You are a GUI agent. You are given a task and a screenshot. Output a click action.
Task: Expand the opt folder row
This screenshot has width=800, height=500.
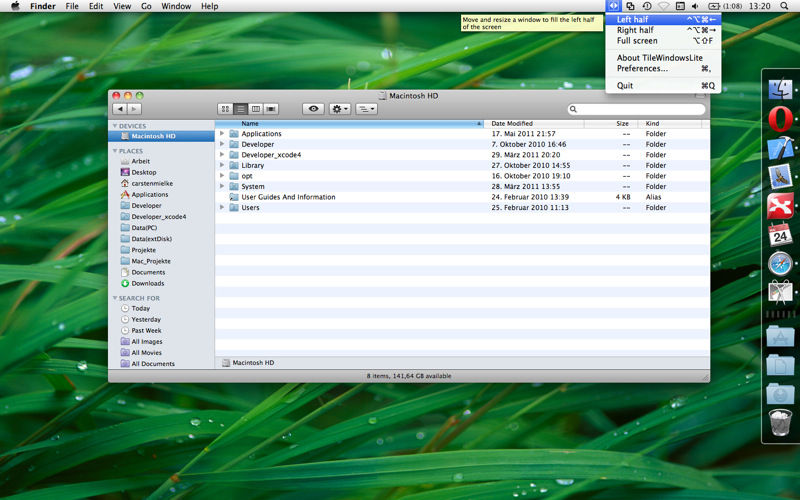[222, 176]
